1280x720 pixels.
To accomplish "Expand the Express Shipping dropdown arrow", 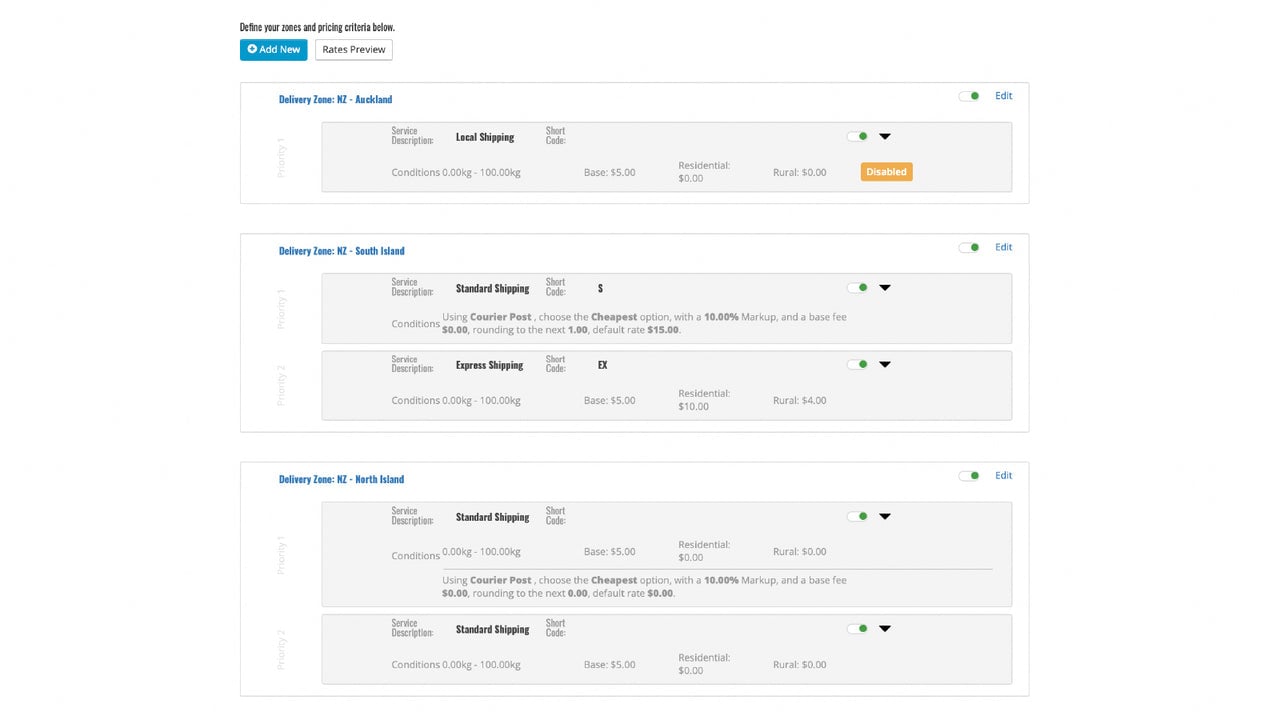I will coord(885,365).
